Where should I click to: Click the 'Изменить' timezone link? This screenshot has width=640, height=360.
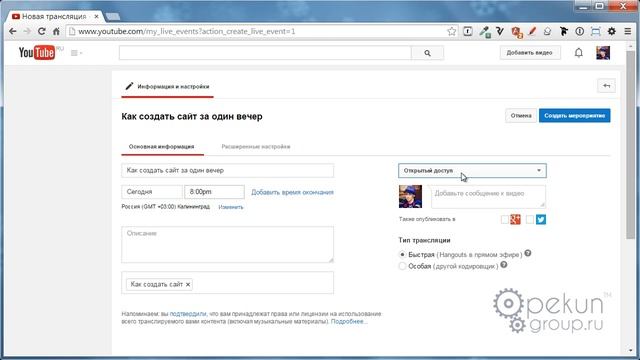[231, 207]
